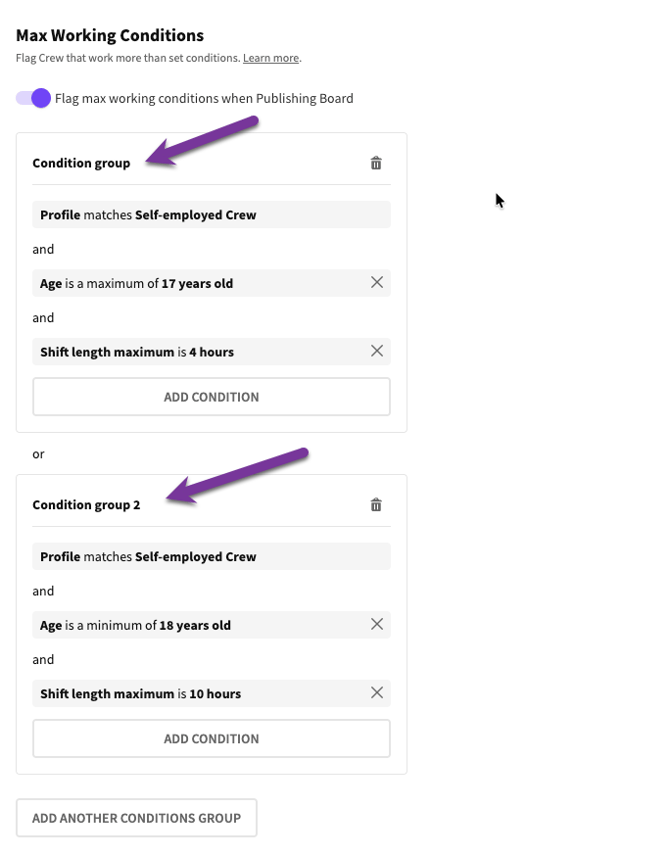This screenshot has width=670, height=855.
Task: Remove the Shift length 4 hours condition
Action: click(x=377, y=351)
